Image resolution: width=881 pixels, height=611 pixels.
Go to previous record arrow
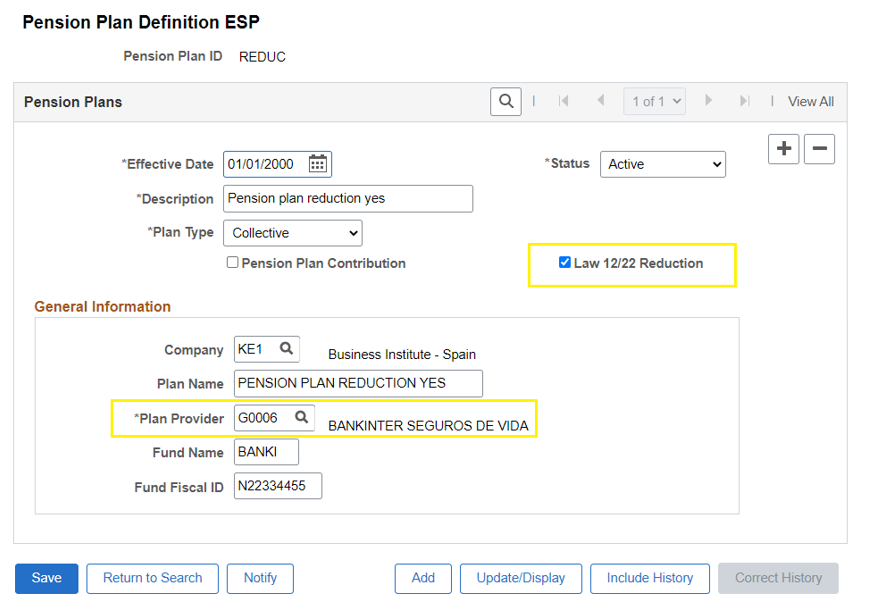click(600, 101)
